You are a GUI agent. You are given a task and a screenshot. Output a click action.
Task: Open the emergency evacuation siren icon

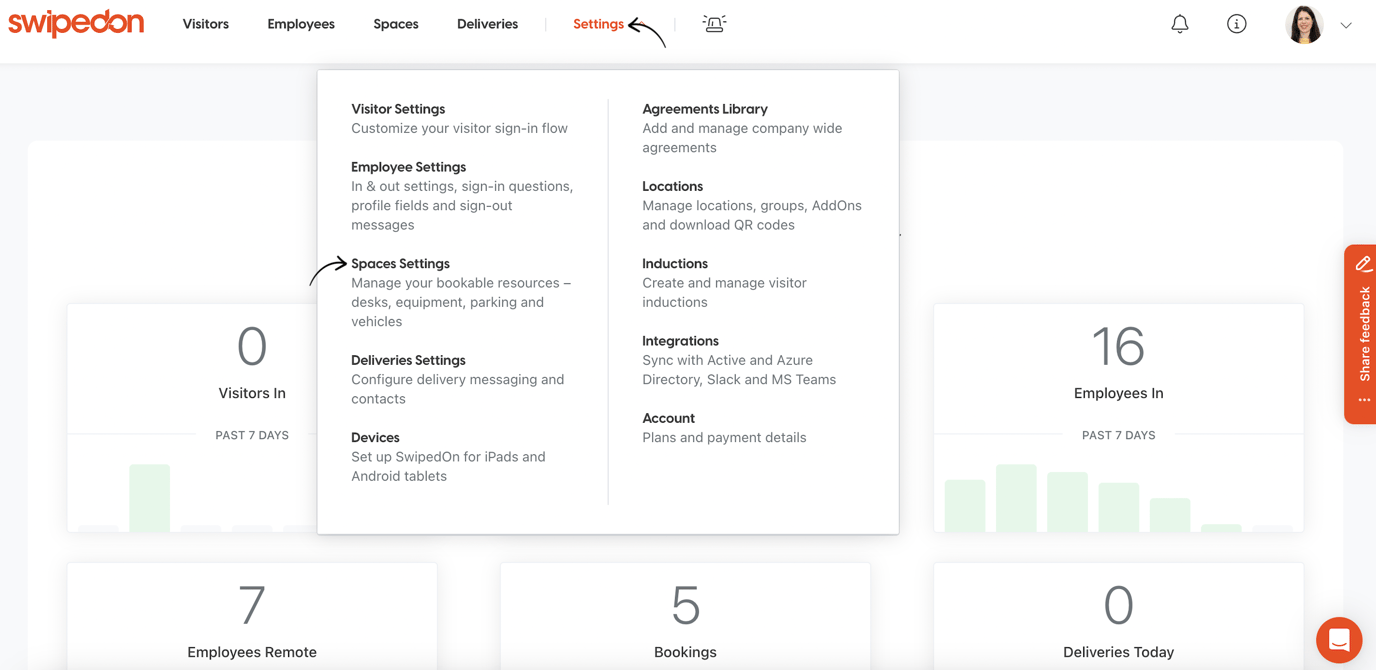714,23
